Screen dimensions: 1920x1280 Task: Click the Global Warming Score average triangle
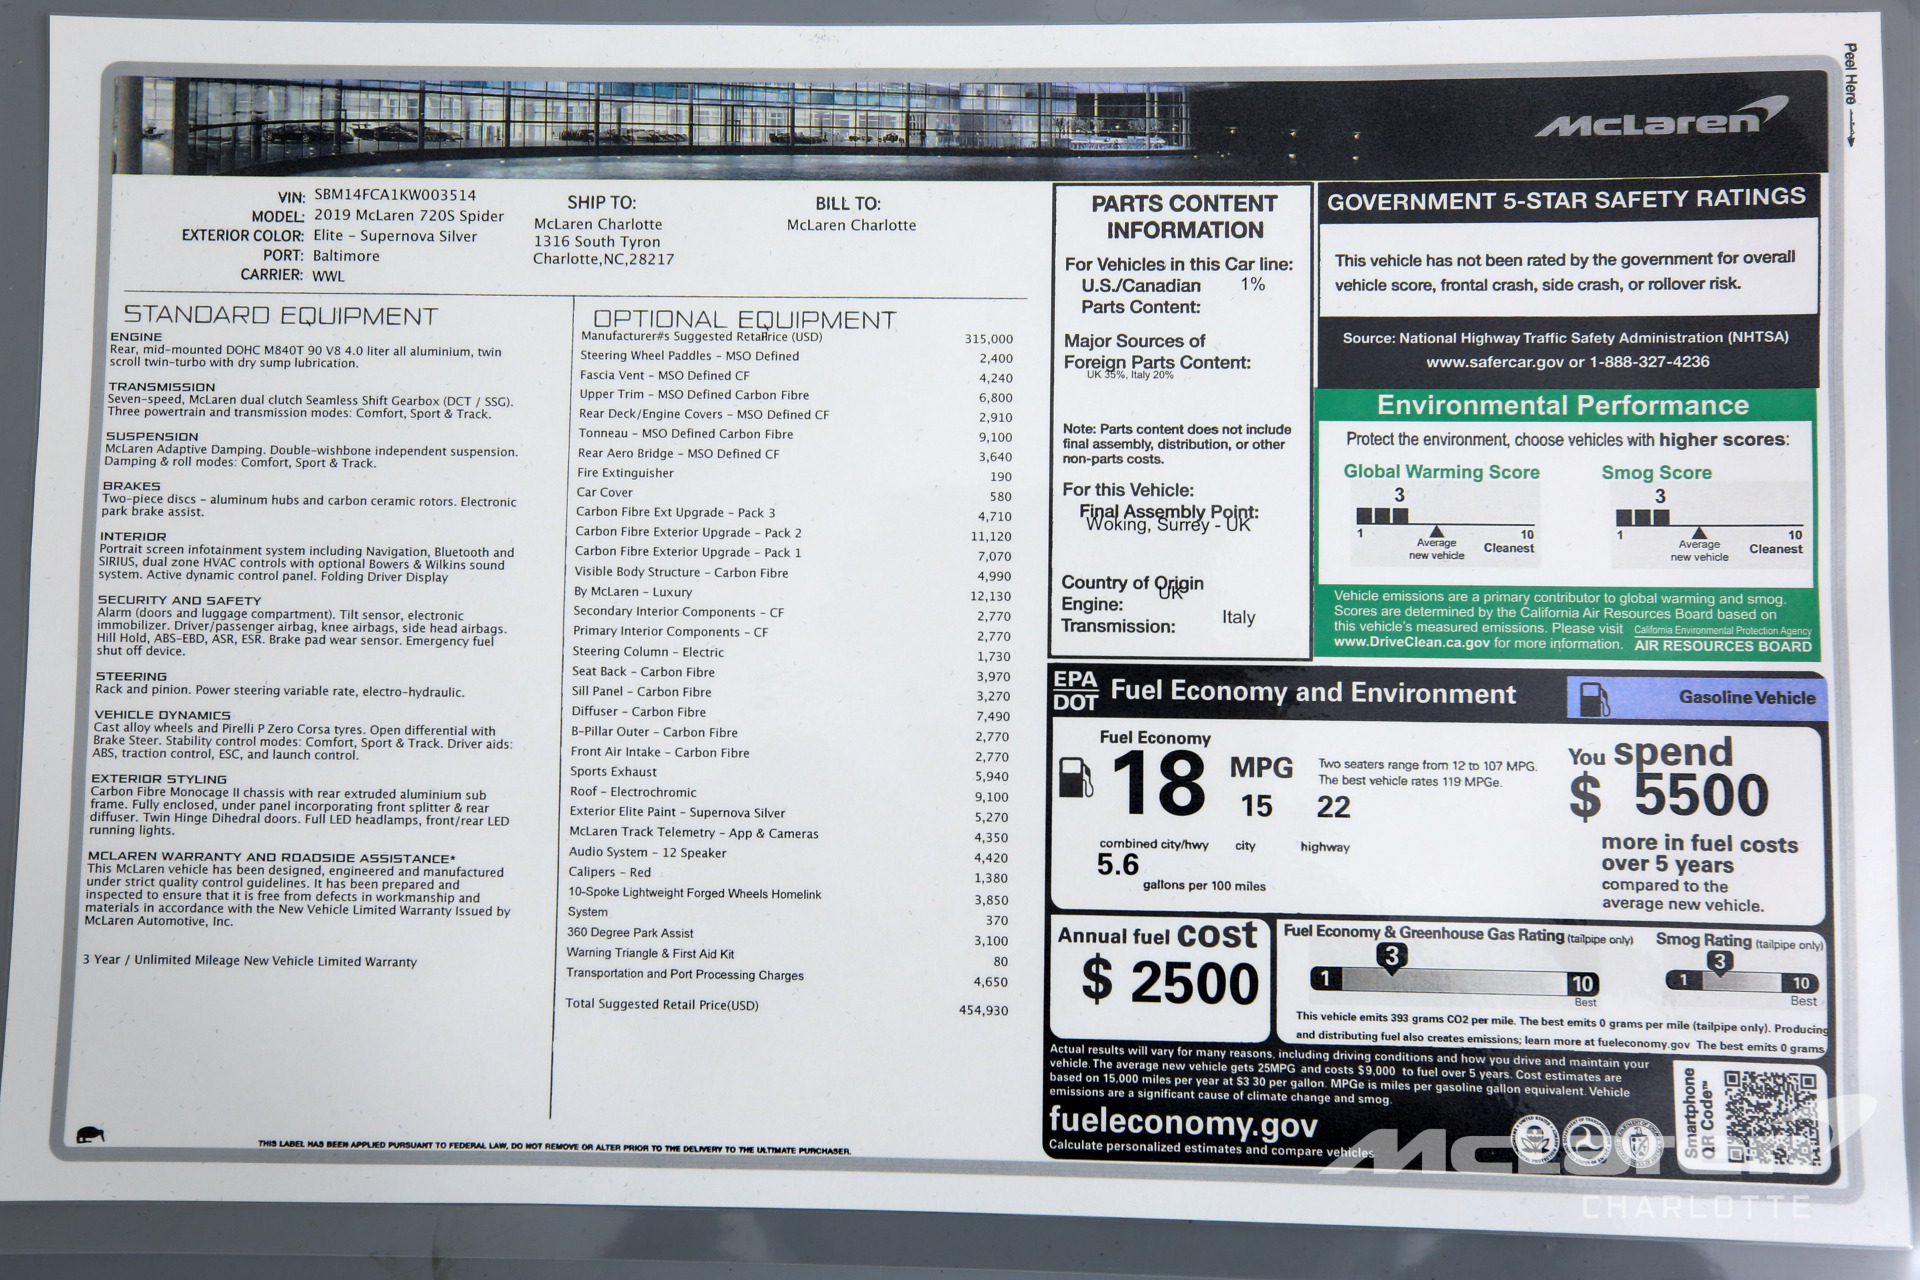click(x=1436, y=532)
